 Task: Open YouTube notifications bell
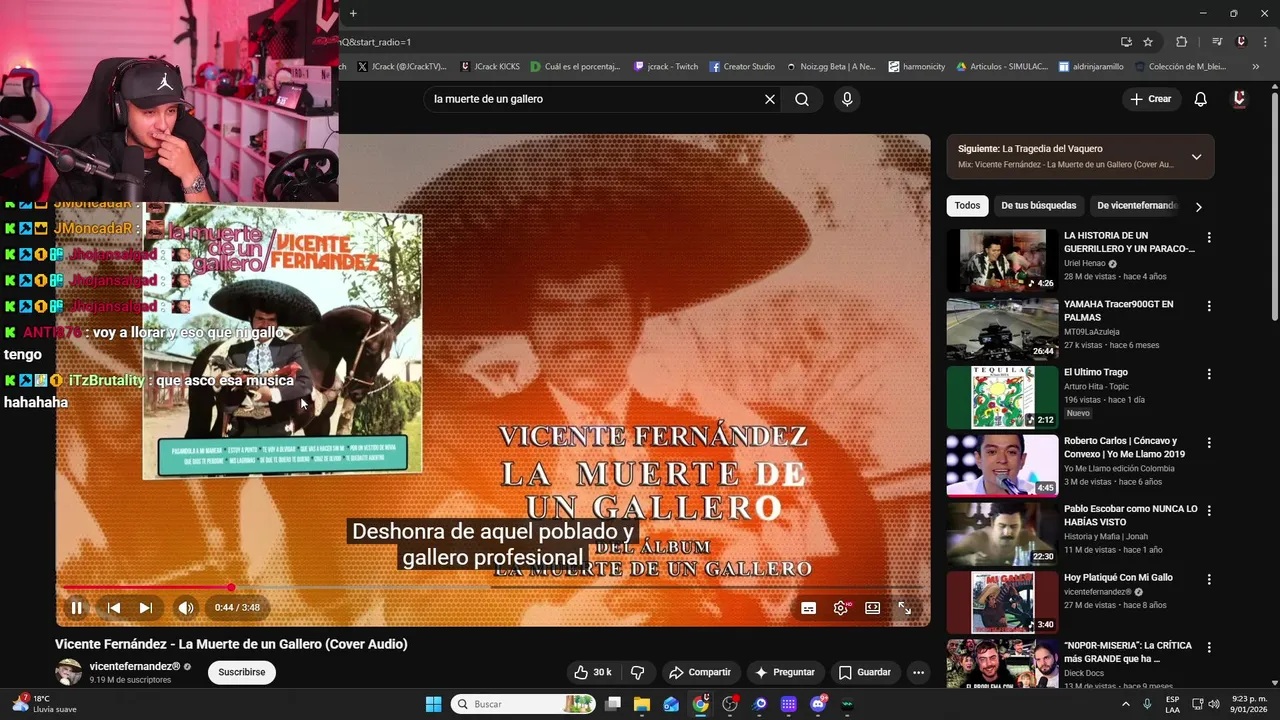[1201, 99]
